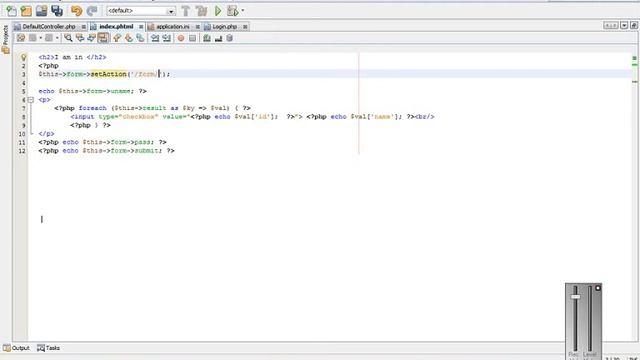Screen dimensions: 640x360
Task: Click the current line mark in error stripe
Action: point(635,82)
